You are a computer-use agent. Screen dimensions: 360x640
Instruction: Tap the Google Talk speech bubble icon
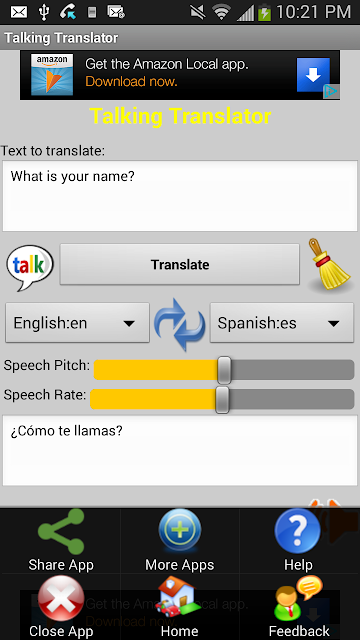30,267
